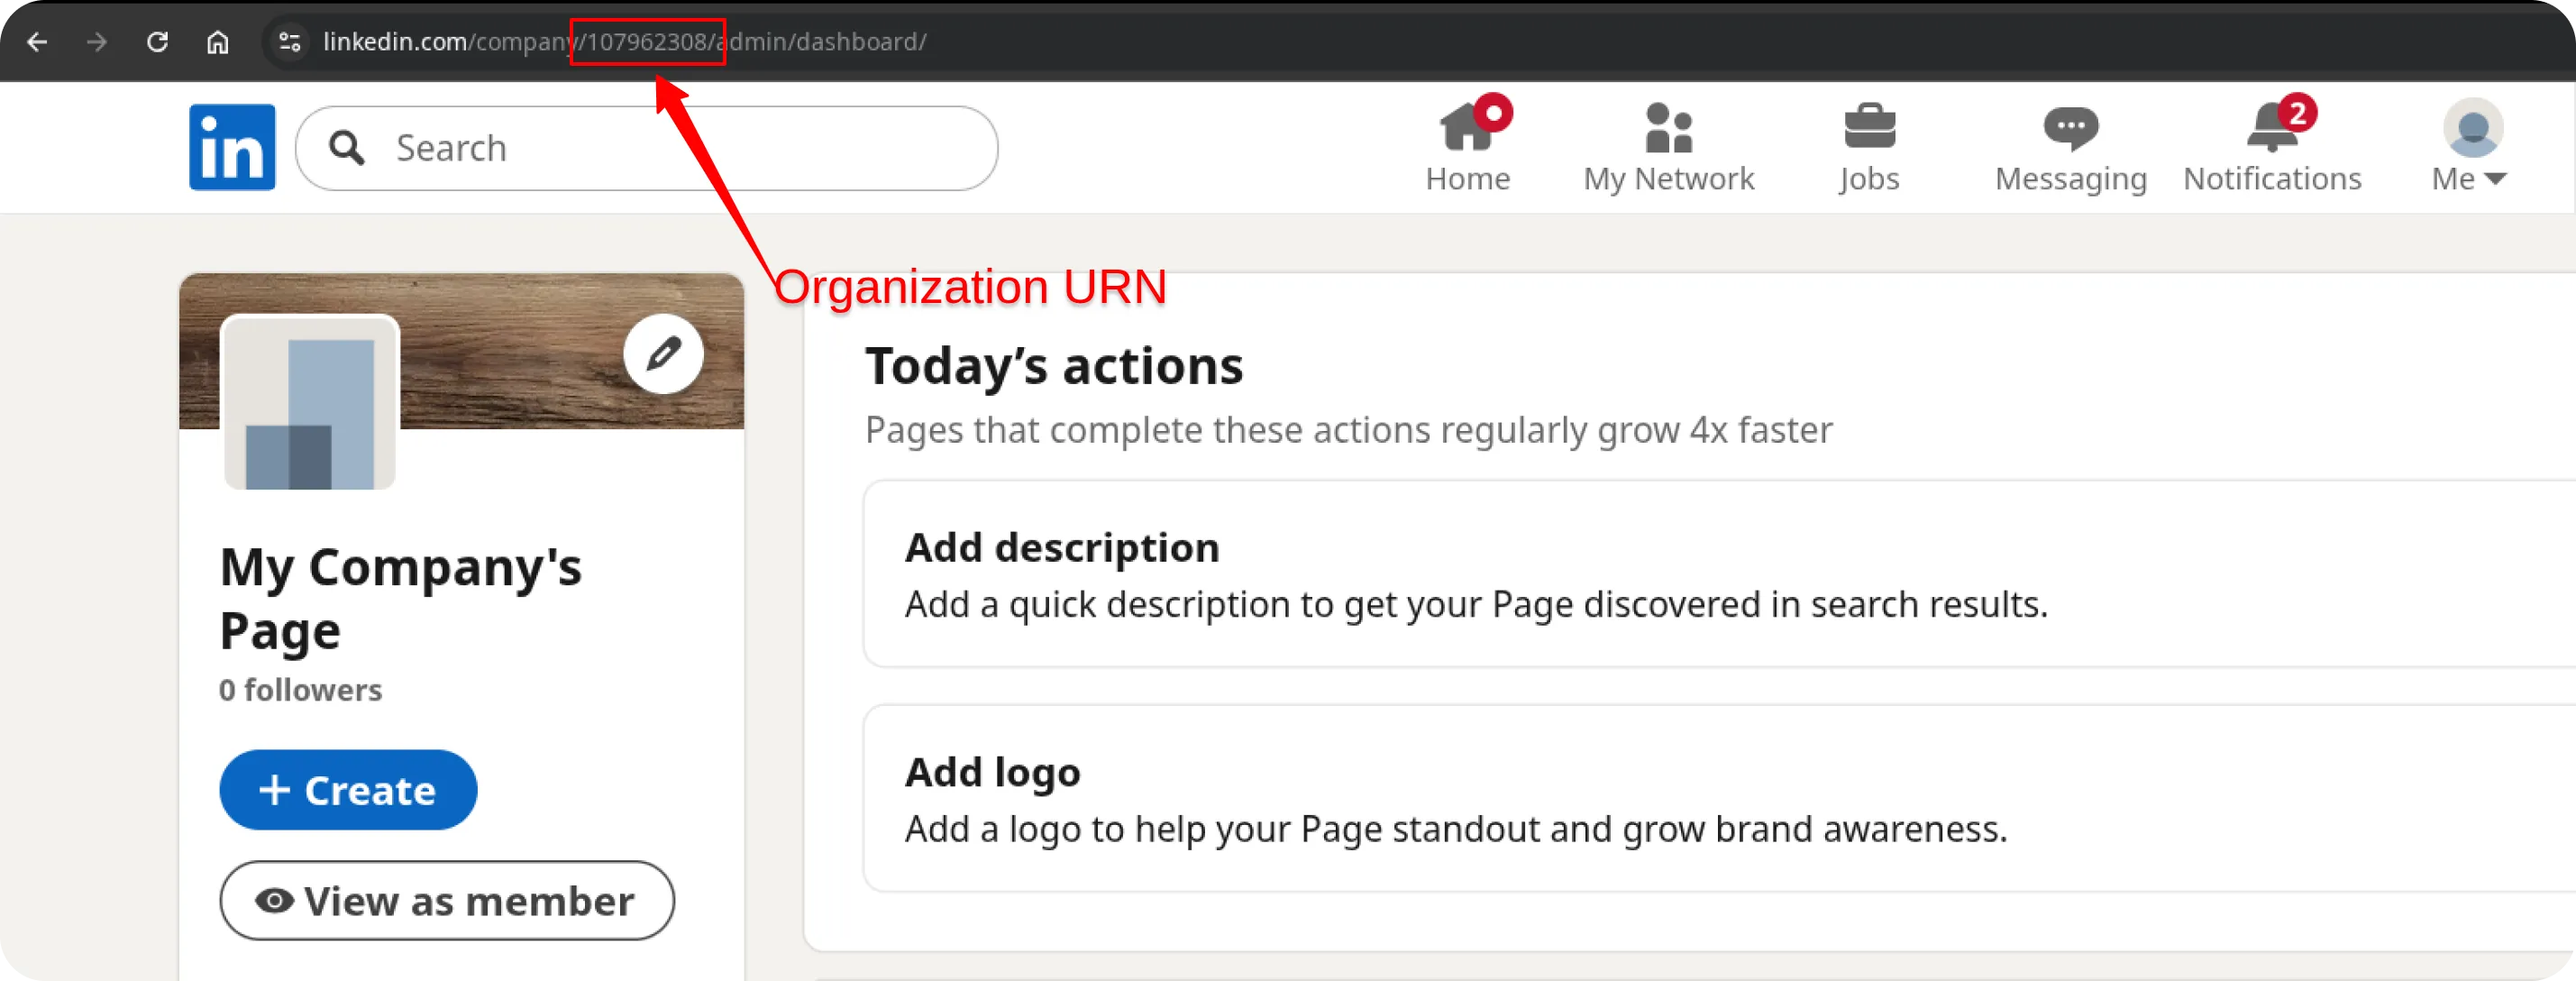Click the Create button

[x=348, y=789]
